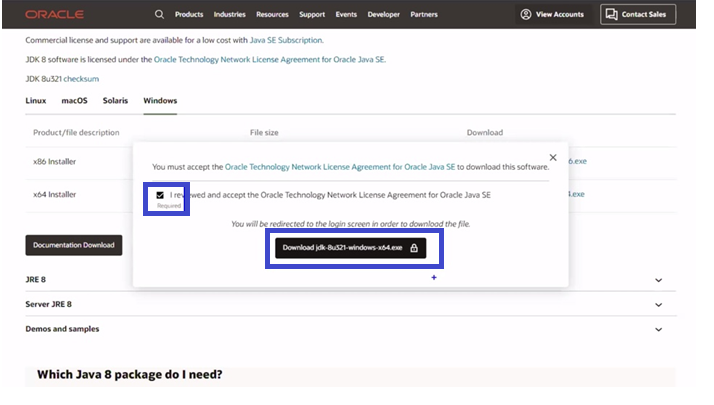Open the Support menu
This screenshot has height=405, width=714.
(x=312, y=15)
